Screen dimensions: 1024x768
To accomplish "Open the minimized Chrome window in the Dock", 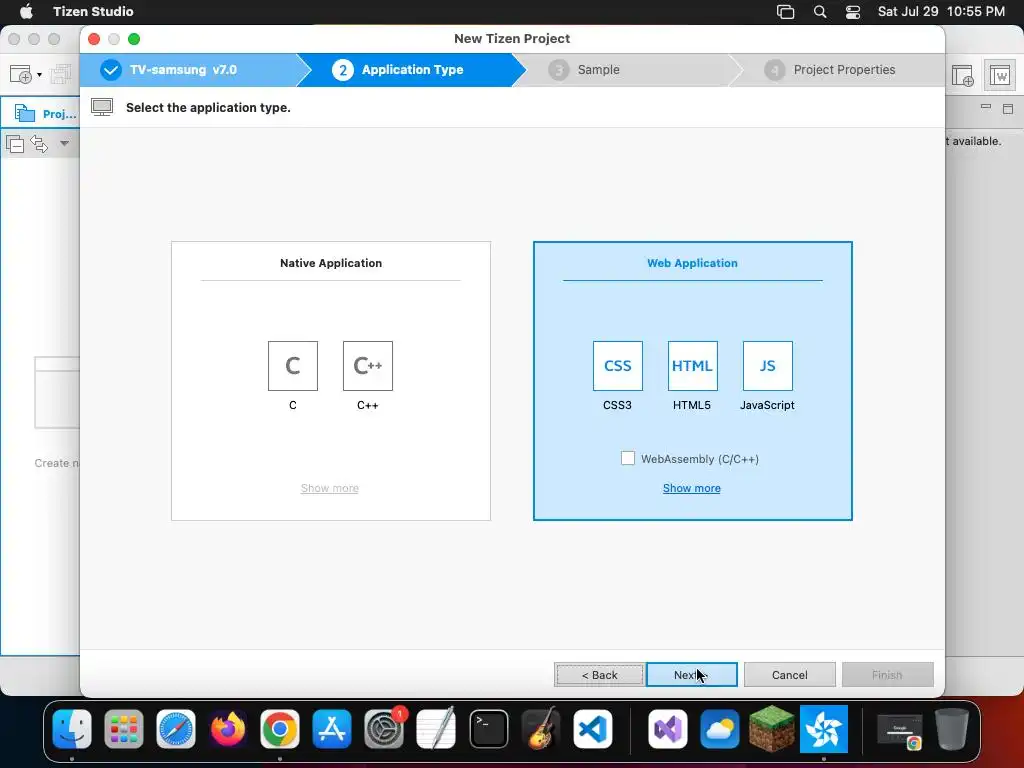I will click(900, 731).
